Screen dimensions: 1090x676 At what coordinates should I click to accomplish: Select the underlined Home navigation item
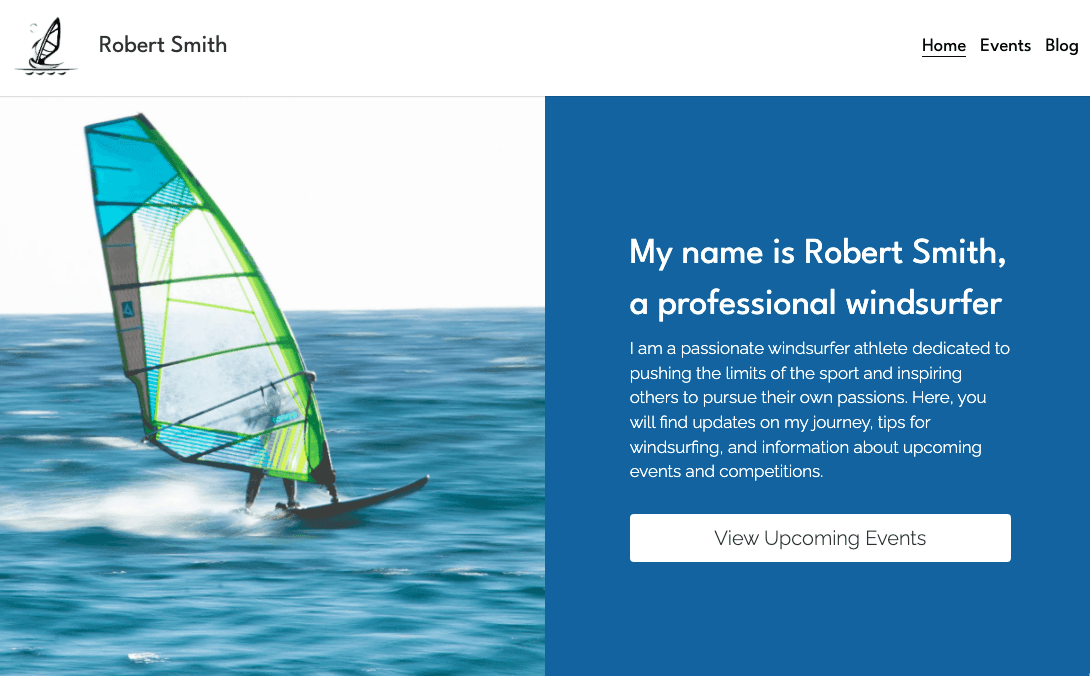pyautogui.click(x=943, y=45)
